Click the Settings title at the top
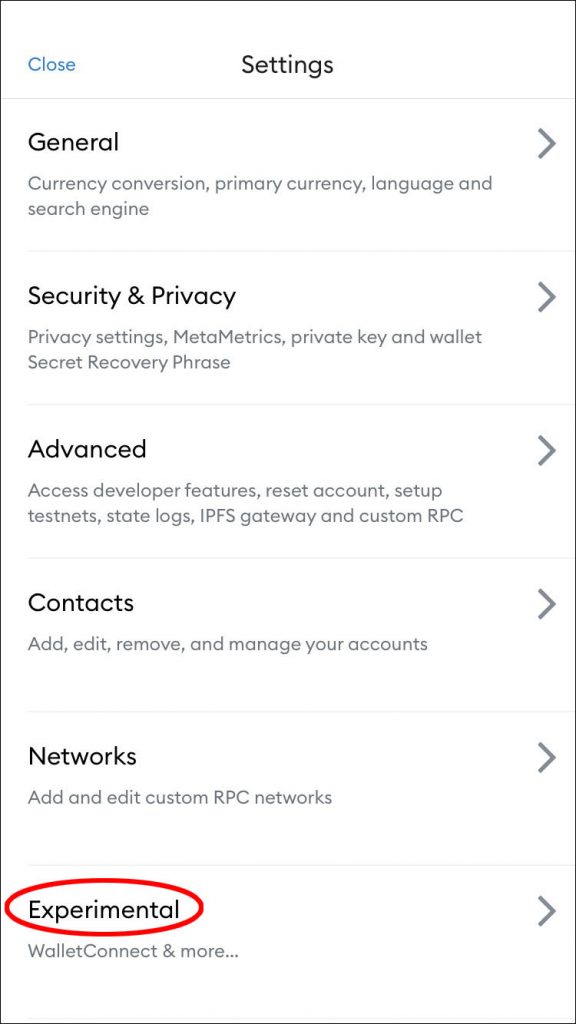576x1024 pixels. pyautogui.click(x=287, y=65)
